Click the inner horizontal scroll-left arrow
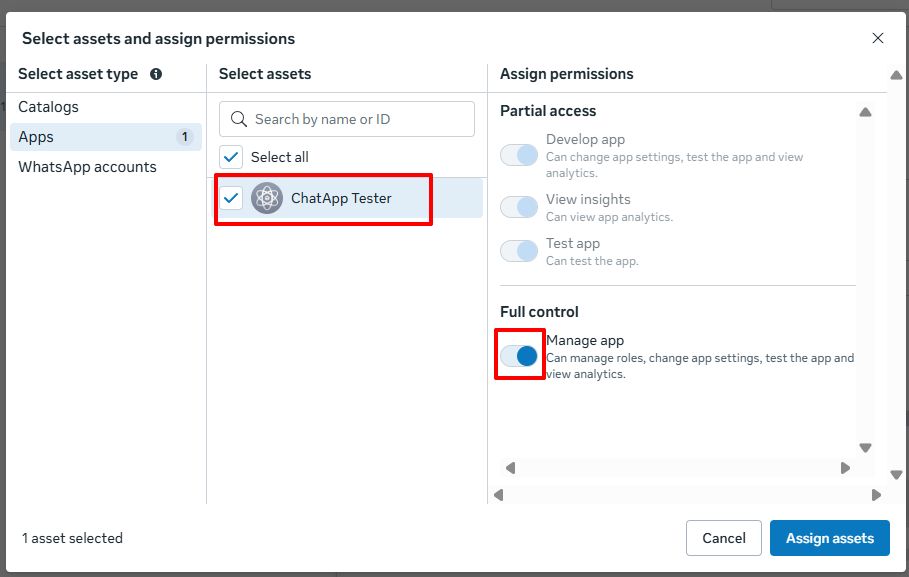Image resolution: width=909 pixels, height=577 pixels. [x=510, y=468]
